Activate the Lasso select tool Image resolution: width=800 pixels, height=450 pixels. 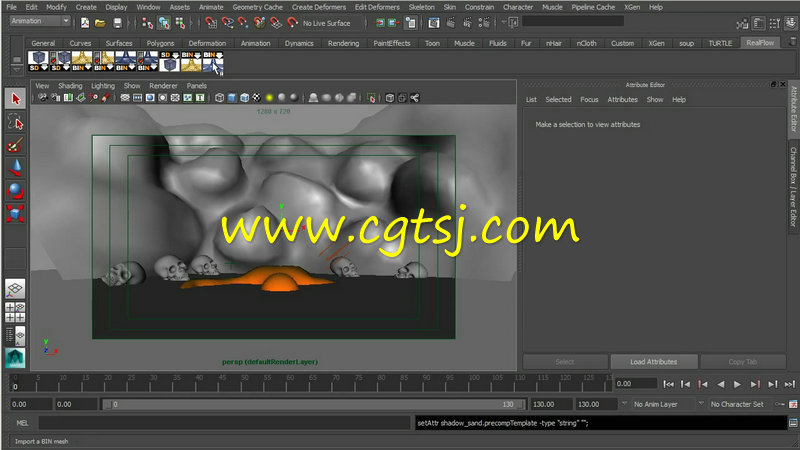(x=15, y=122)
